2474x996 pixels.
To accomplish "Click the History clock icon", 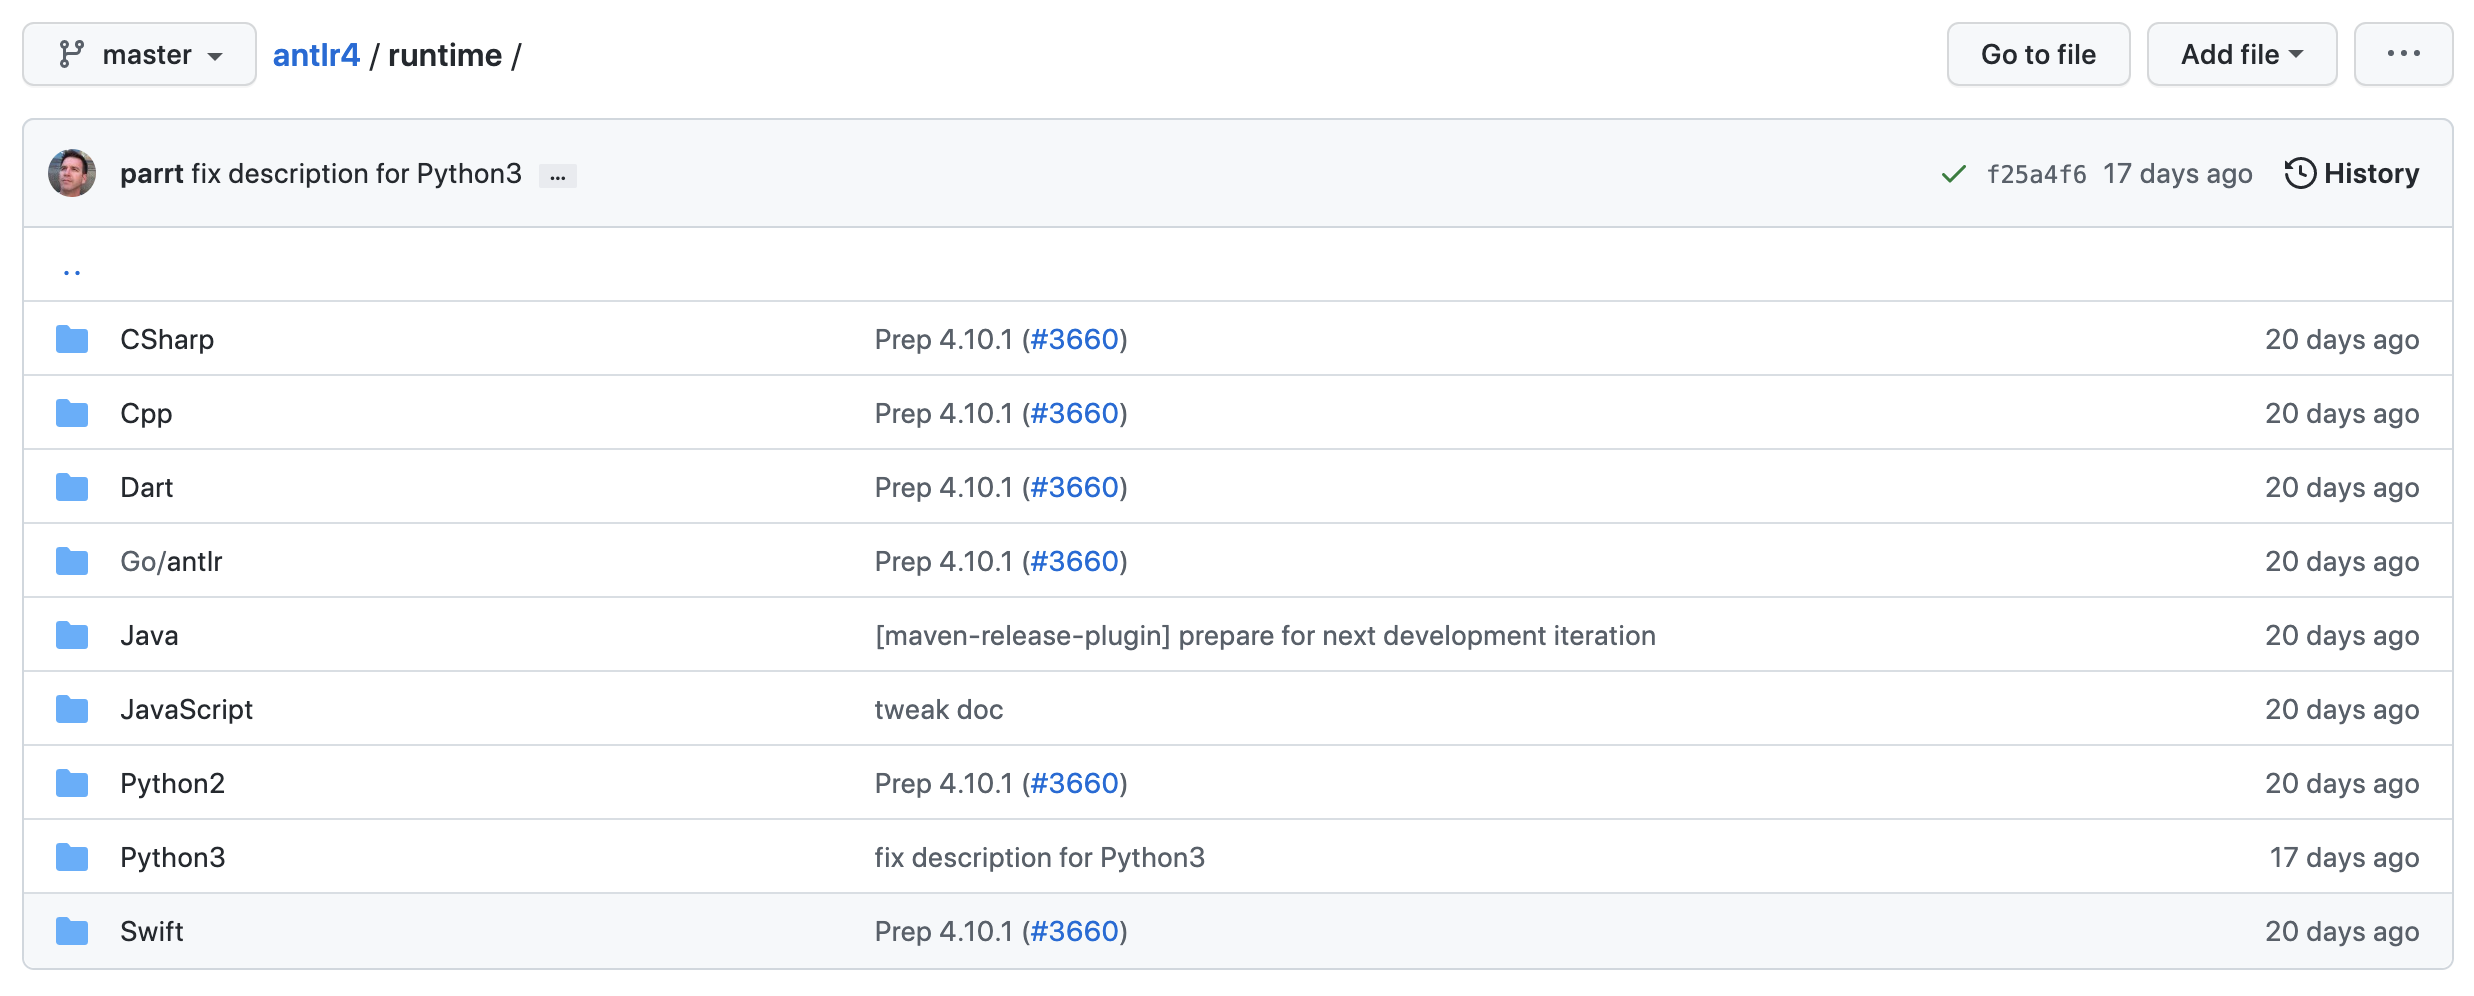I will 2300,173.
